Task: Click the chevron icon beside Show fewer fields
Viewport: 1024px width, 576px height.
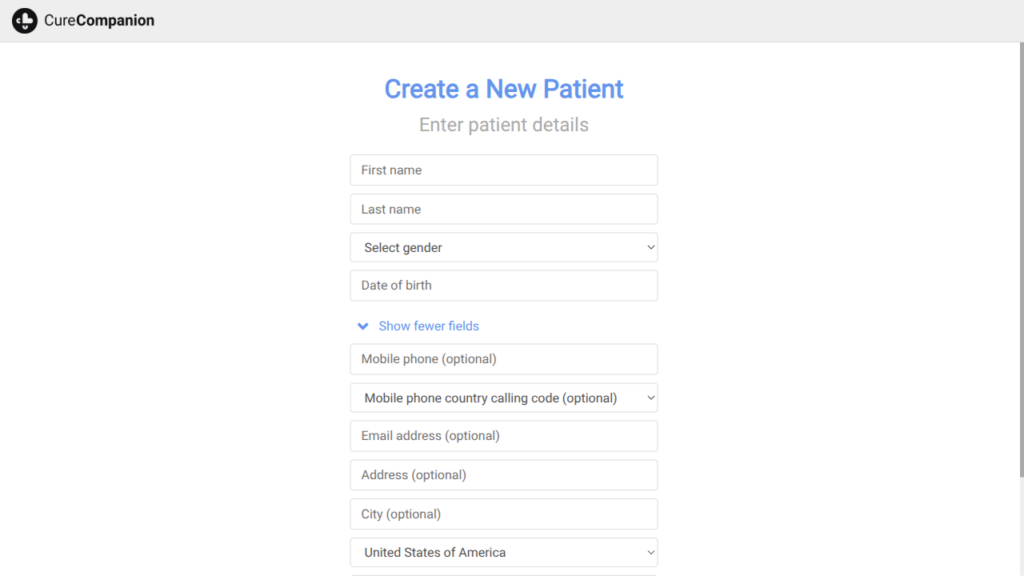Action: pyautogui.click(x=363, y=326)
